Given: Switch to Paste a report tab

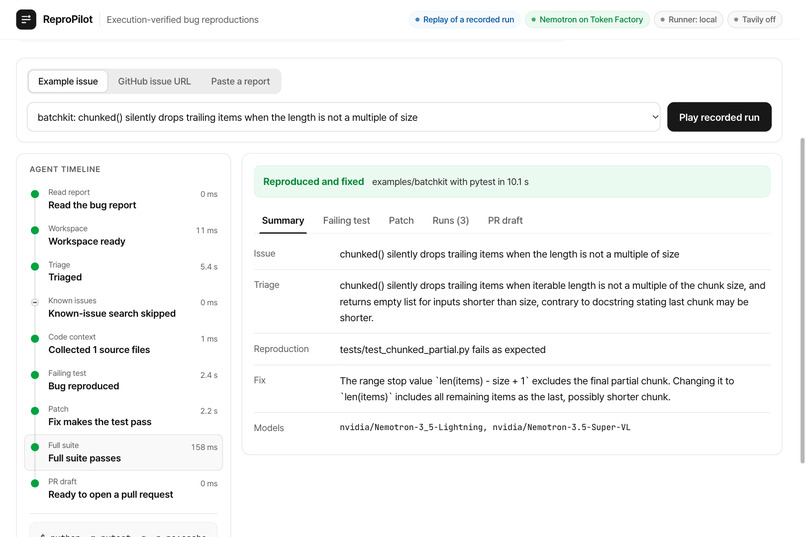Looking at the screenshot, I should point(240,81).
